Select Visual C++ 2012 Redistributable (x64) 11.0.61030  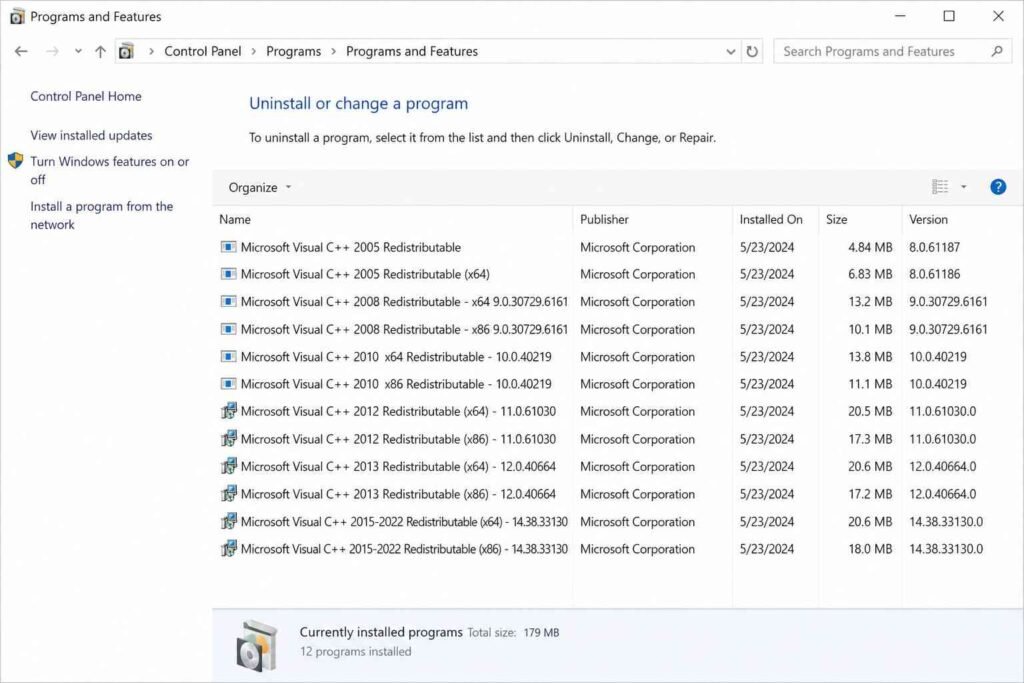coord(398,411)
